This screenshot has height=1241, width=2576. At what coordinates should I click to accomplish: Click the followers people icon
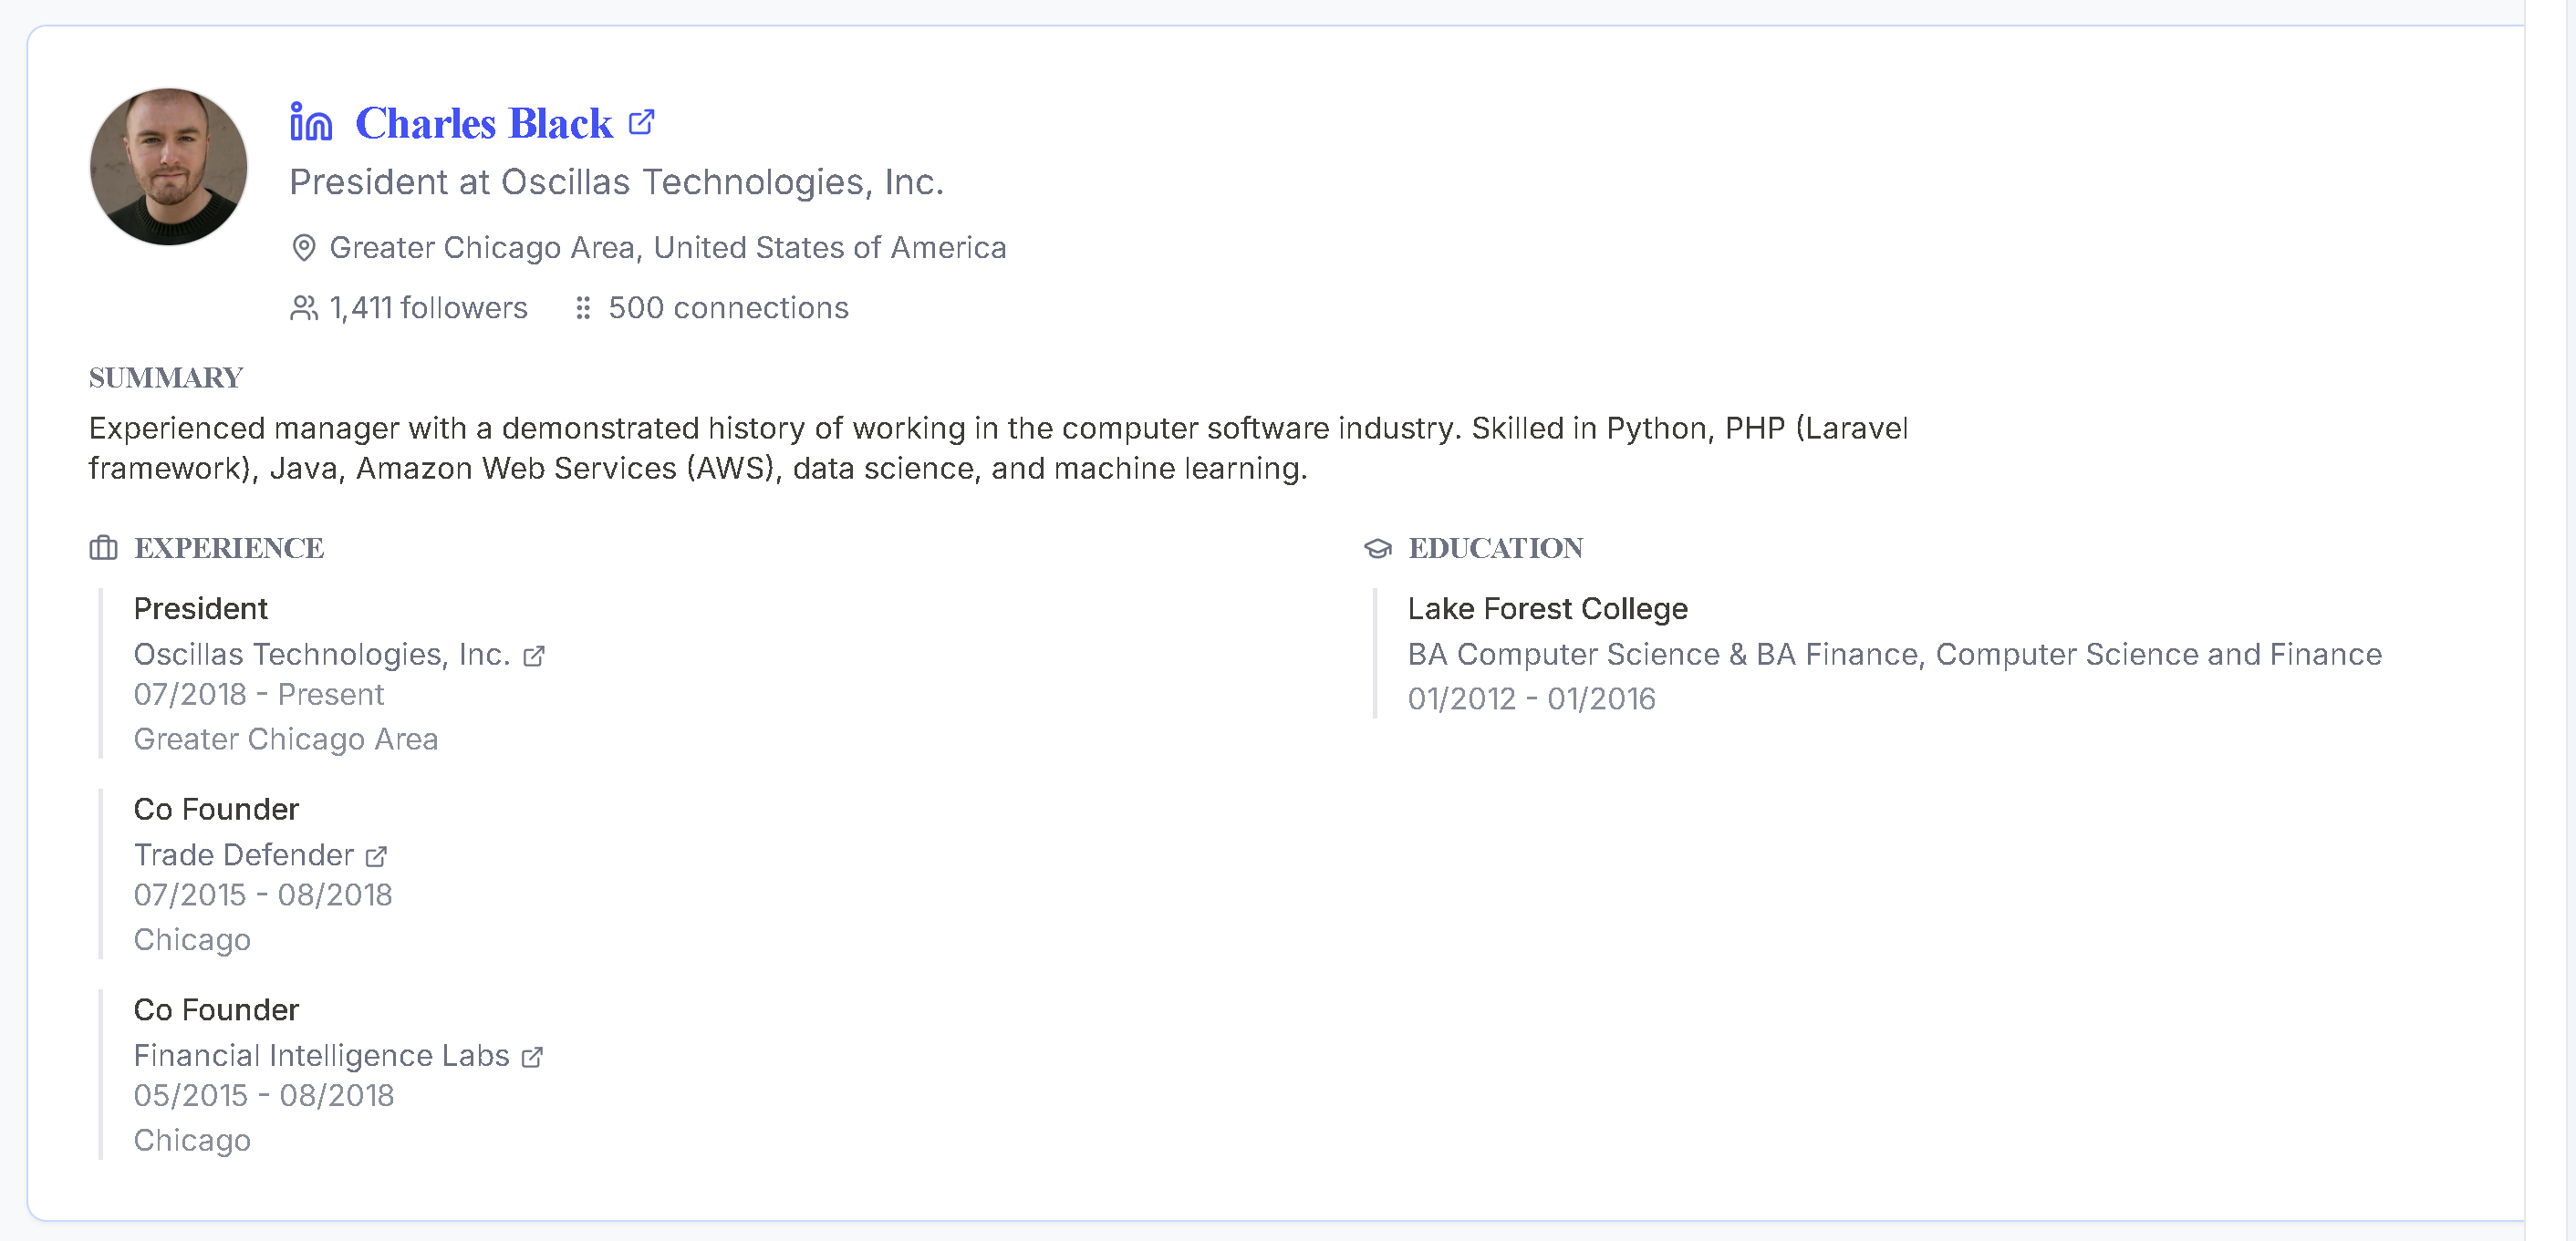[304, 308]
